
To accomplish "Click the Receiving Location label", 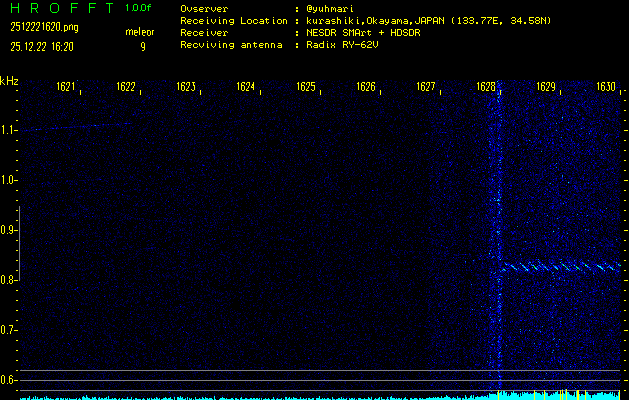I will (x=234, y=21).
